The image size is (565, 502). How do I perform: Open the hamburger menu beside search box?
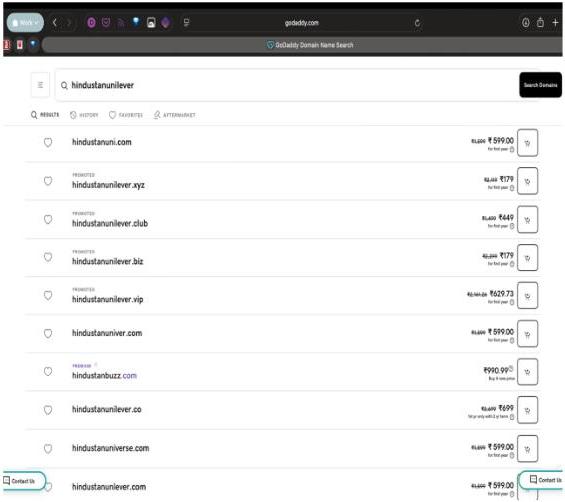click(x=40, y=85)
